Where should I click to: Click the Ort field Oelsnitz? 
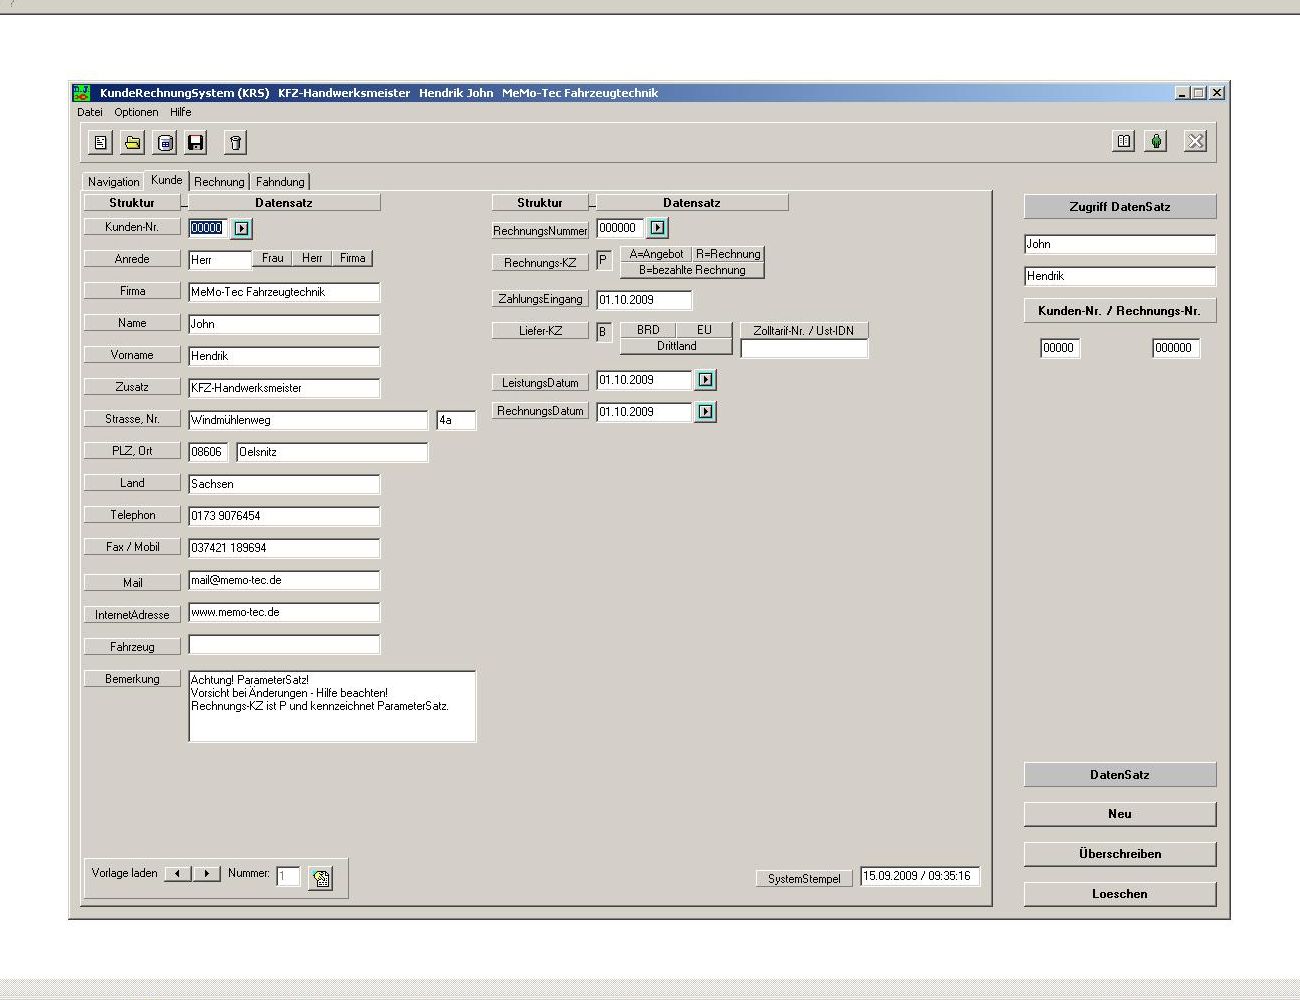click(332, 452)
